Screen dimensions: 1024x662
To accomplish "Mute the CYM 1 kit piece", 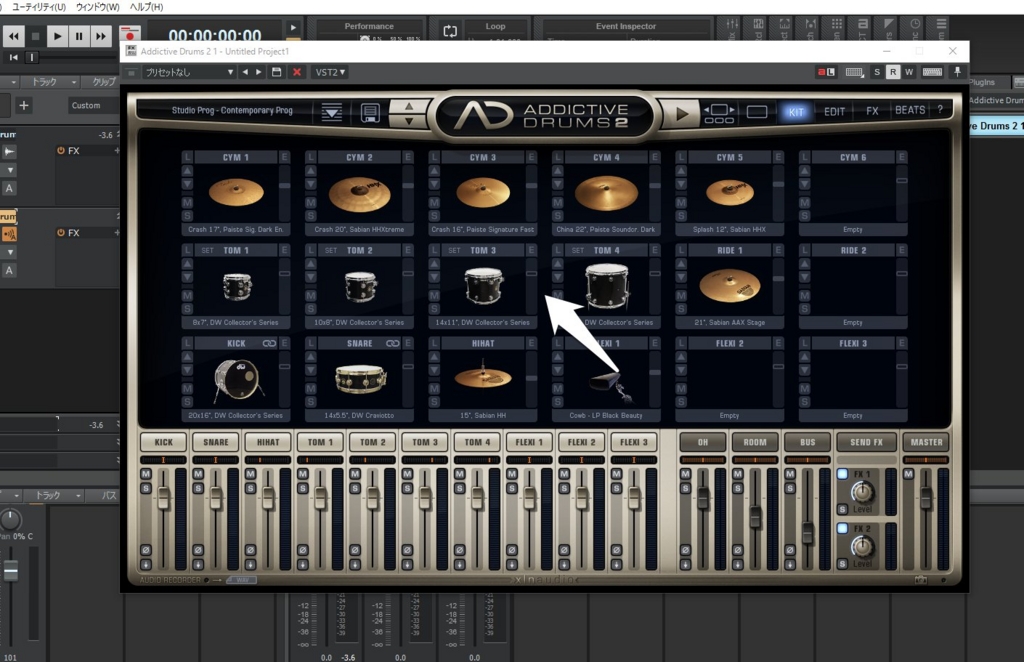I will 187,202.
